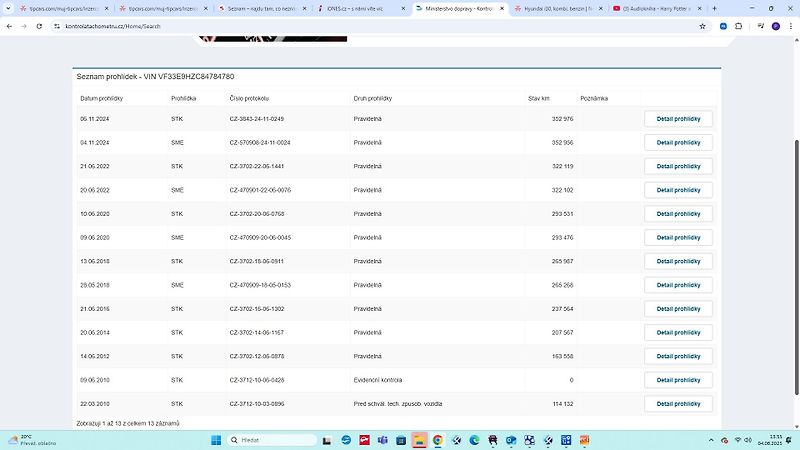800x450 pixels.
Task: Open the Chrome extensions puzzle icon
Action: coord(738,26)
